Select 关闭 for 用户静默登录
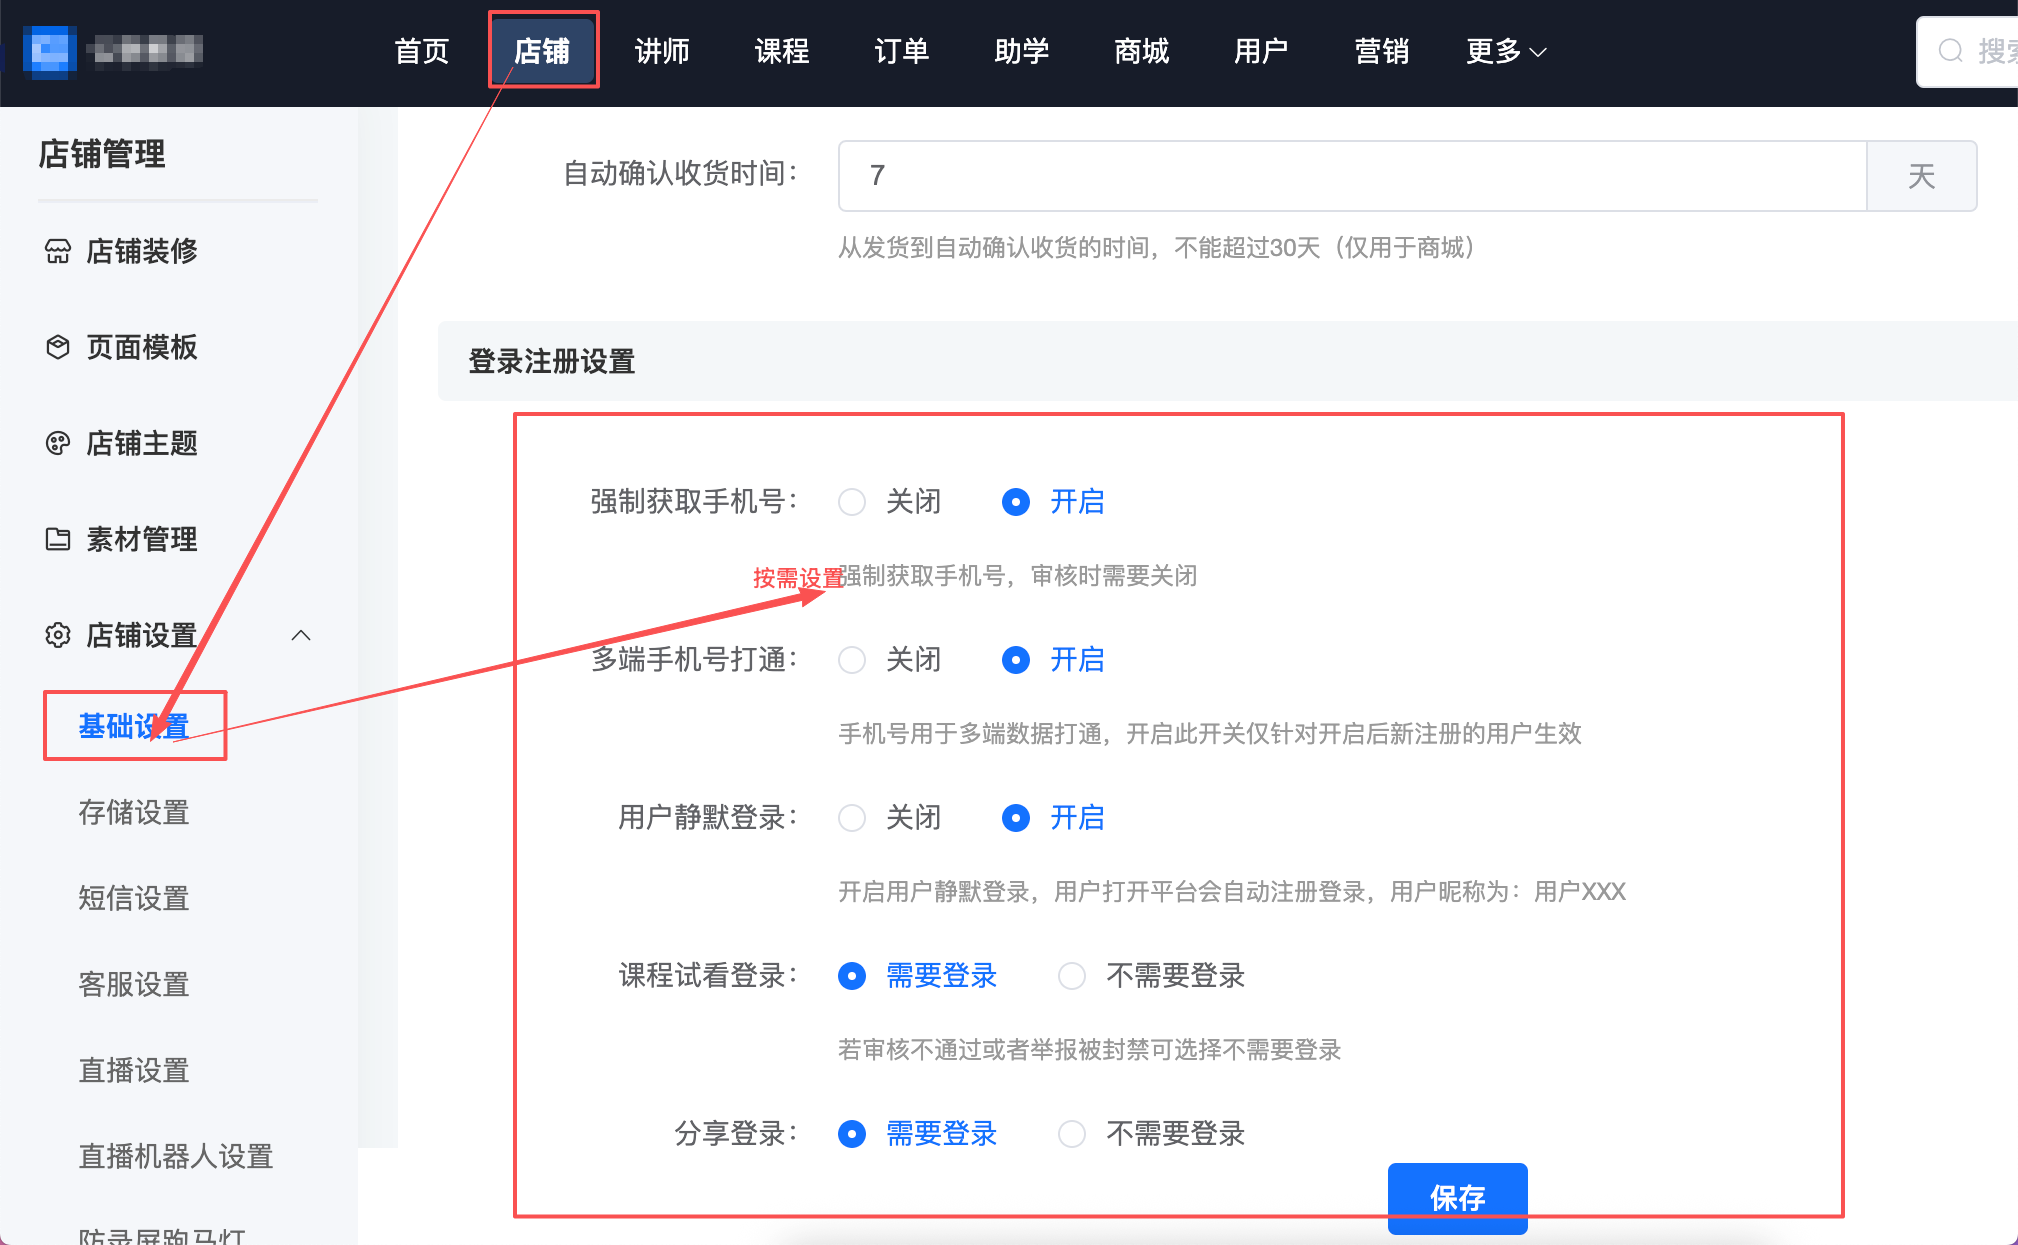Viewport: 2018px width, 1245px height. coord(852,818)
